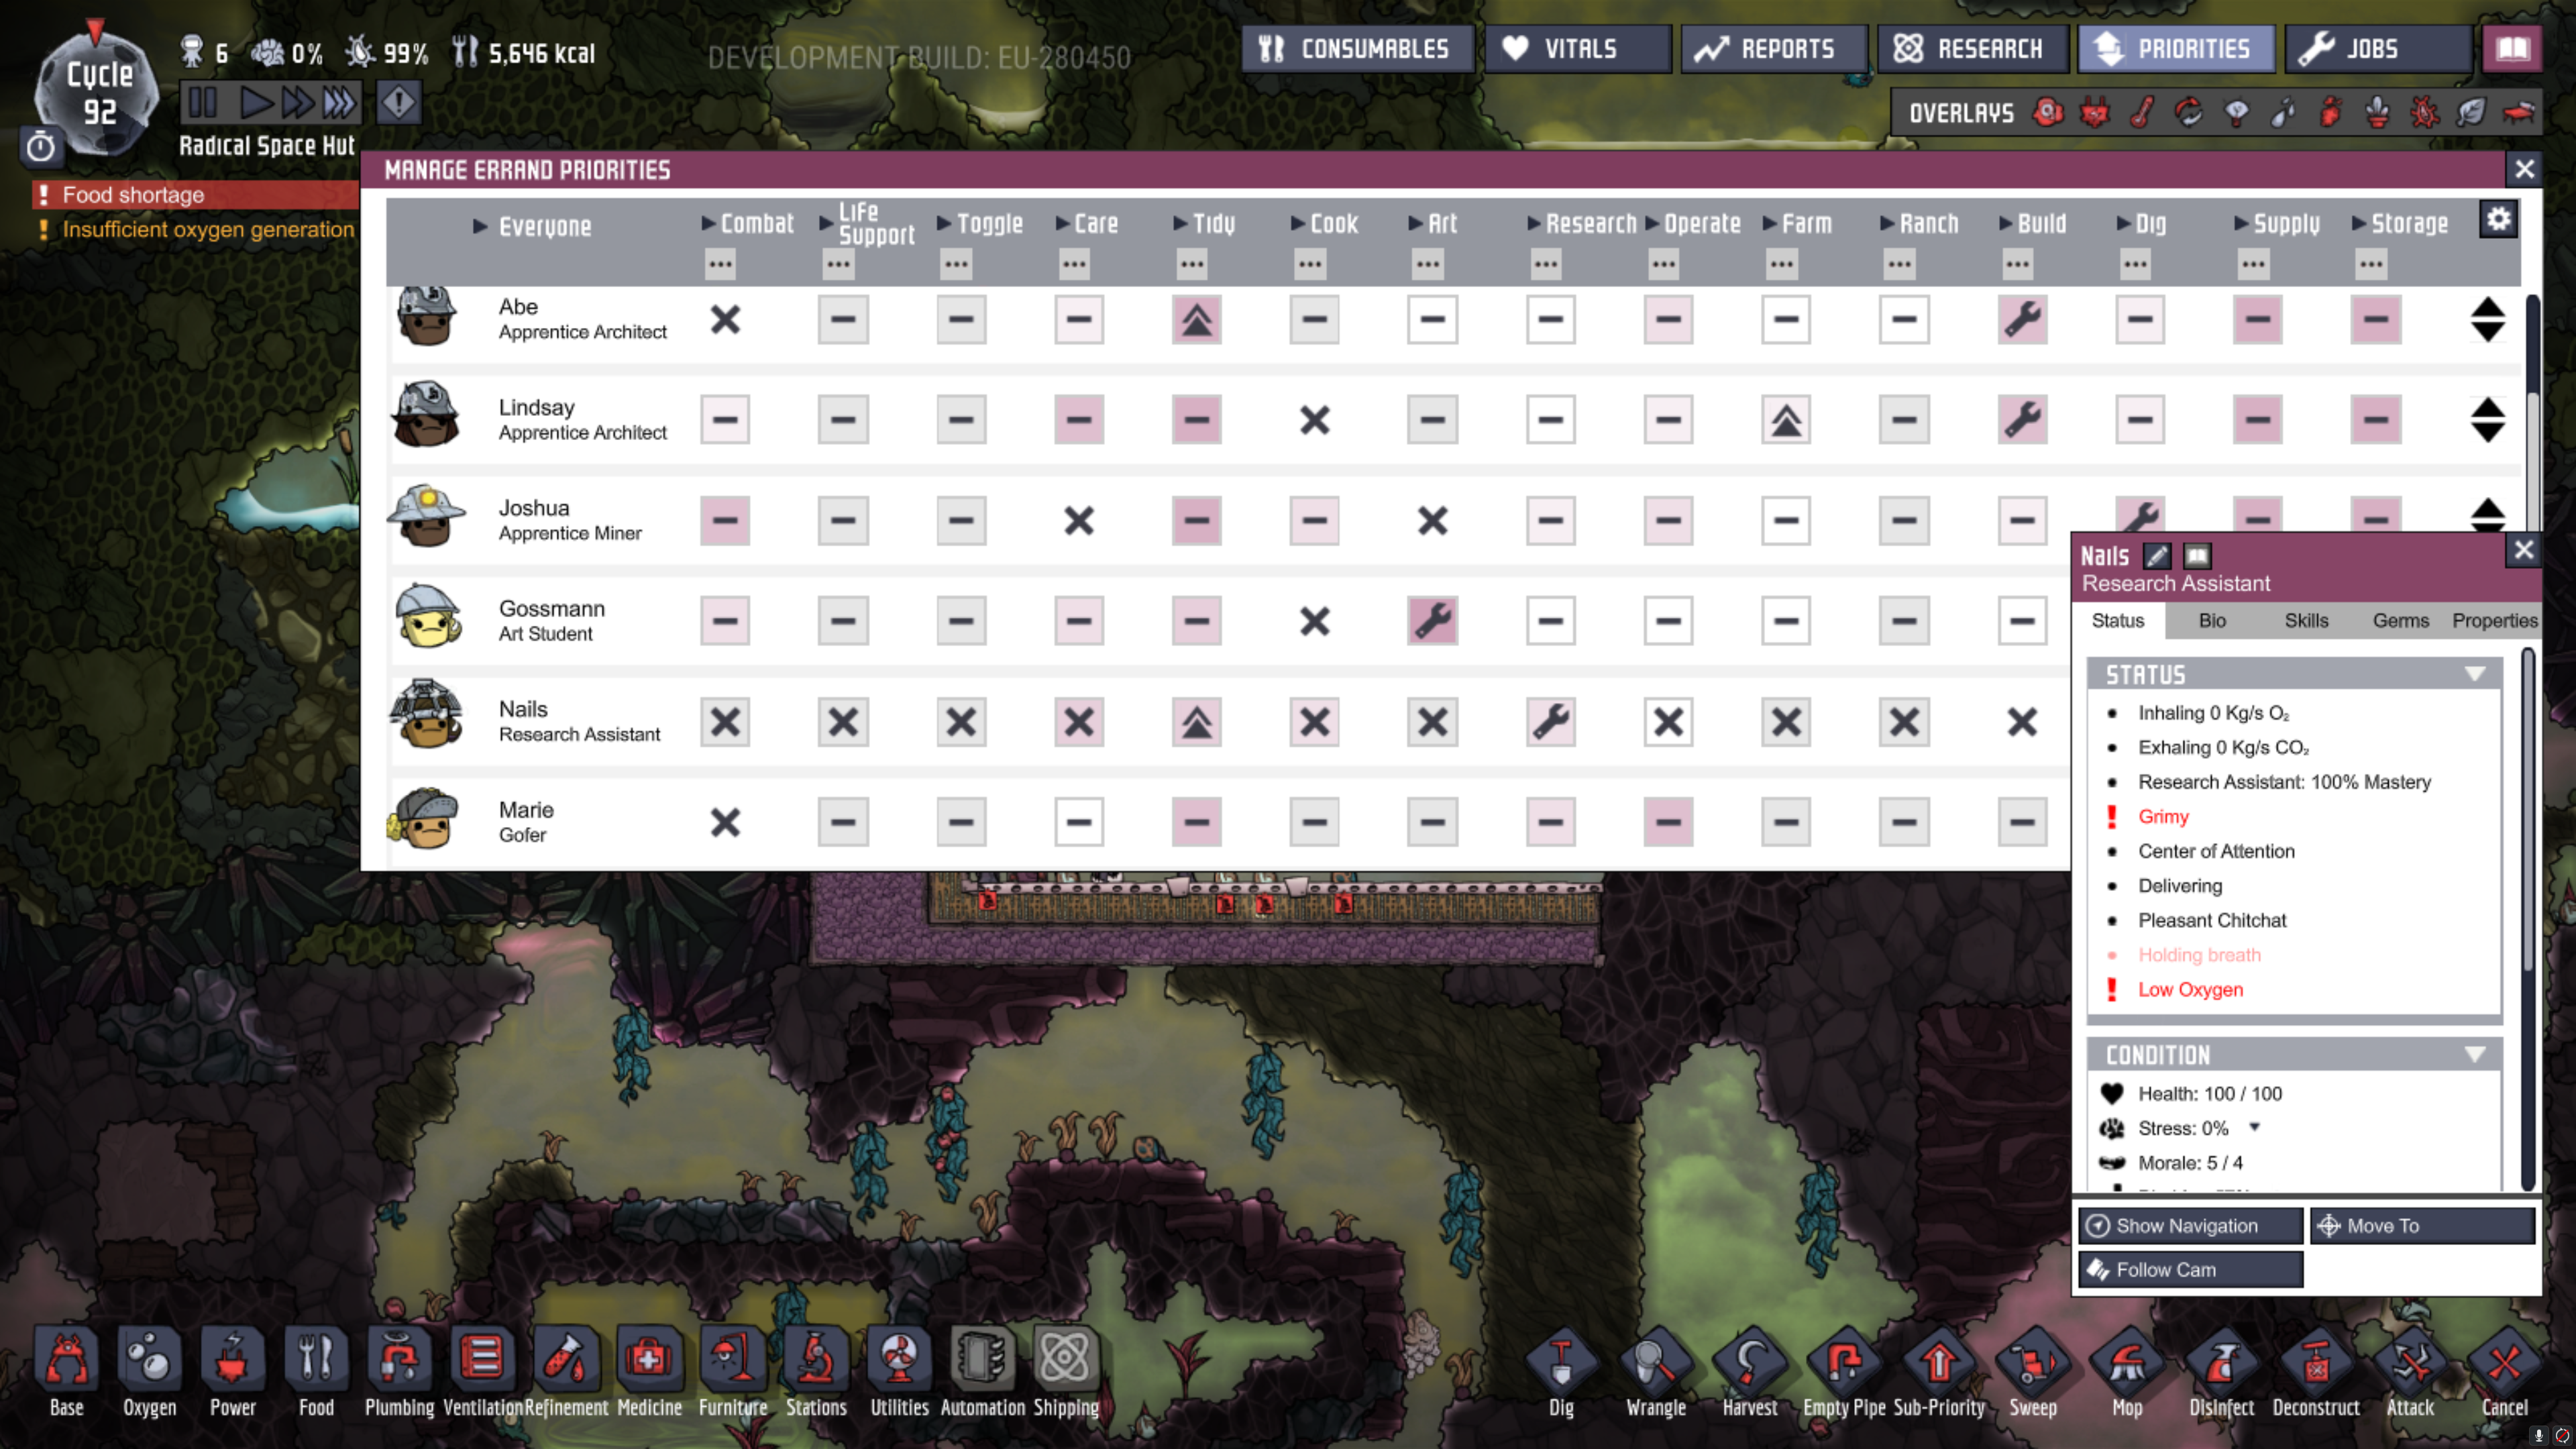The width and height of the screenshot is (2576, 1449).
Task: Click the Follow Cam button
Action: [2190, 1269]
